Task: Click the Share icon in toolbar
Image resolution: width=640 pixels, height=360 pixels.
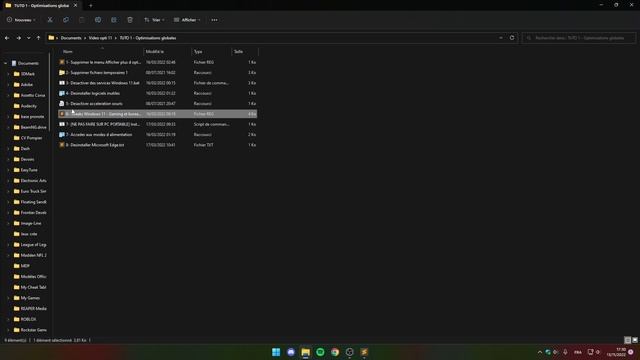Action: 114,20
